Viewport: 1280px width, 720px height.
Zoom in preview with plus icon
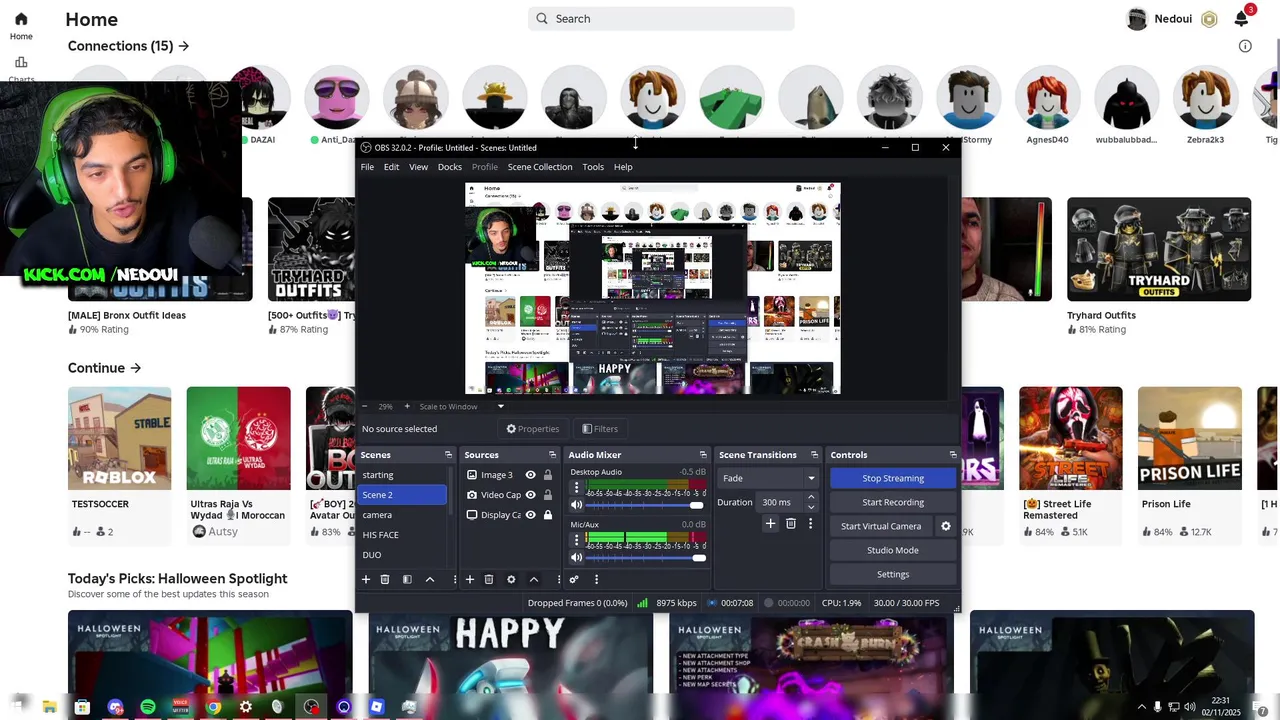coord(405,406)
